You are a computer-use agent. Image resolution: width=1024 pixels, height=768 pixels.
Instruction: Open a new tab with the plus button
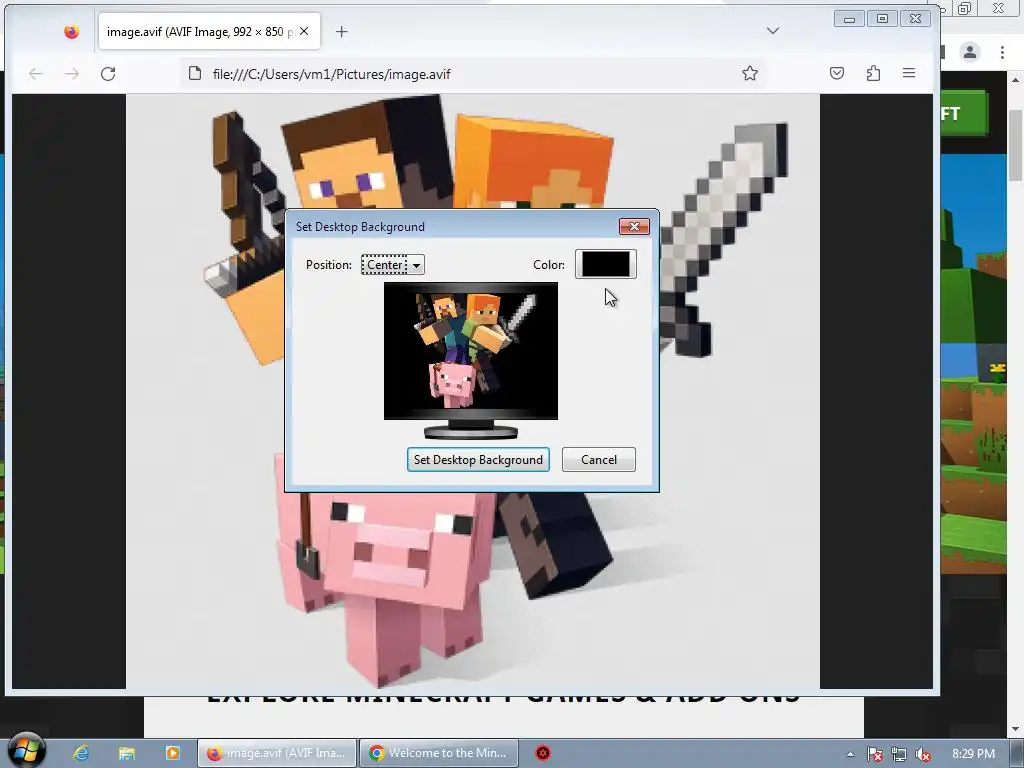pyautogui.click(x=342, y=31)
